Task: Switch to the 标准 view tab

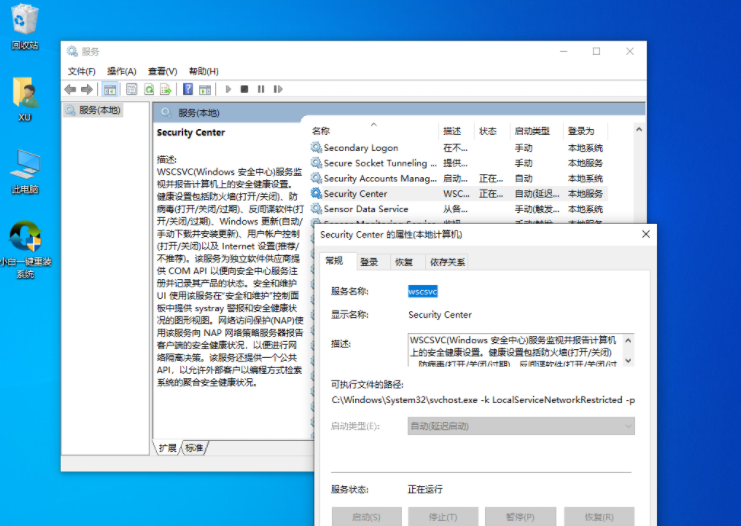Action: (194, 448)
